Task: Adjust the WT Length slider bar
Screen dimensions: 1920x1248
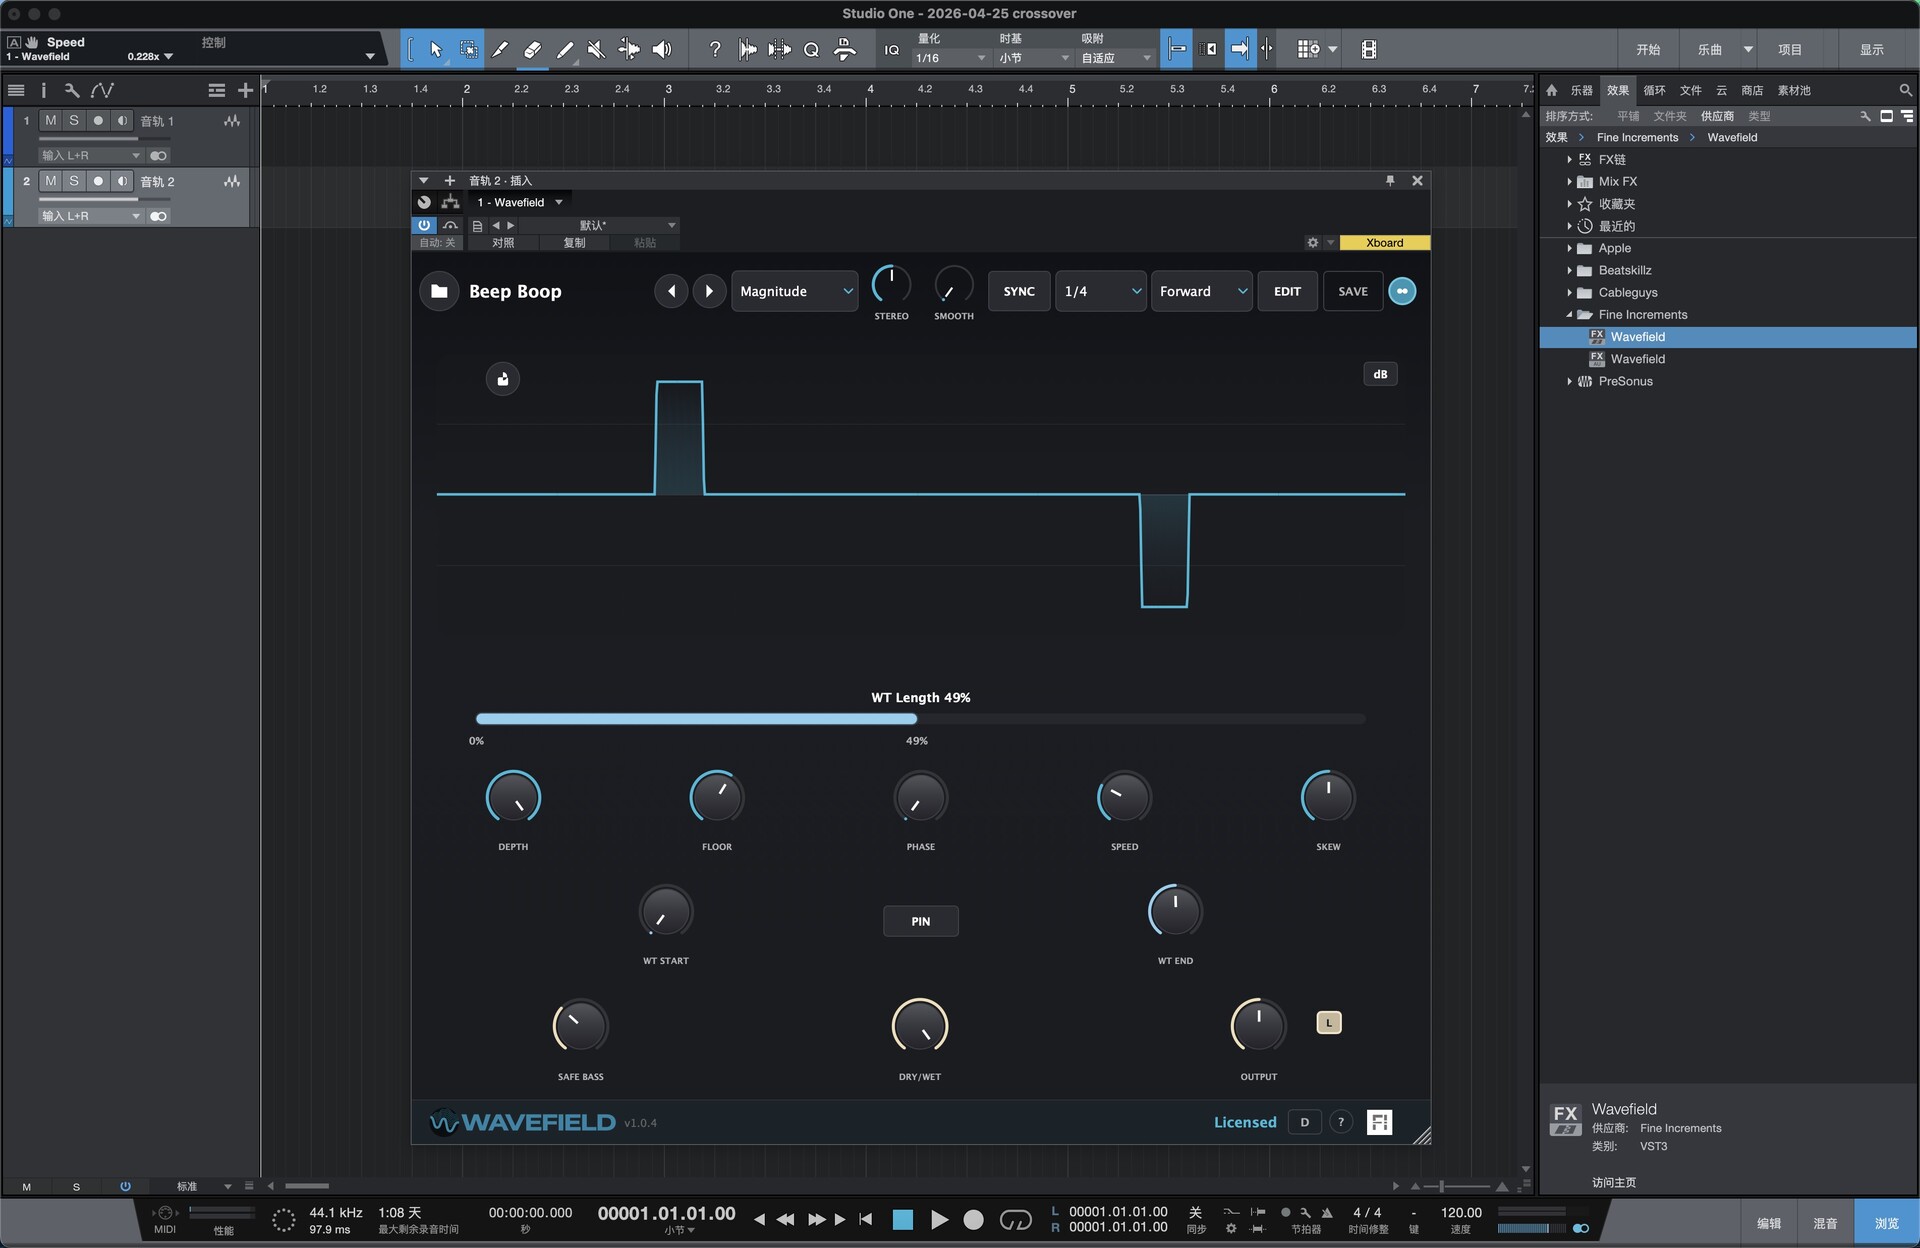Action: [920, 719]
